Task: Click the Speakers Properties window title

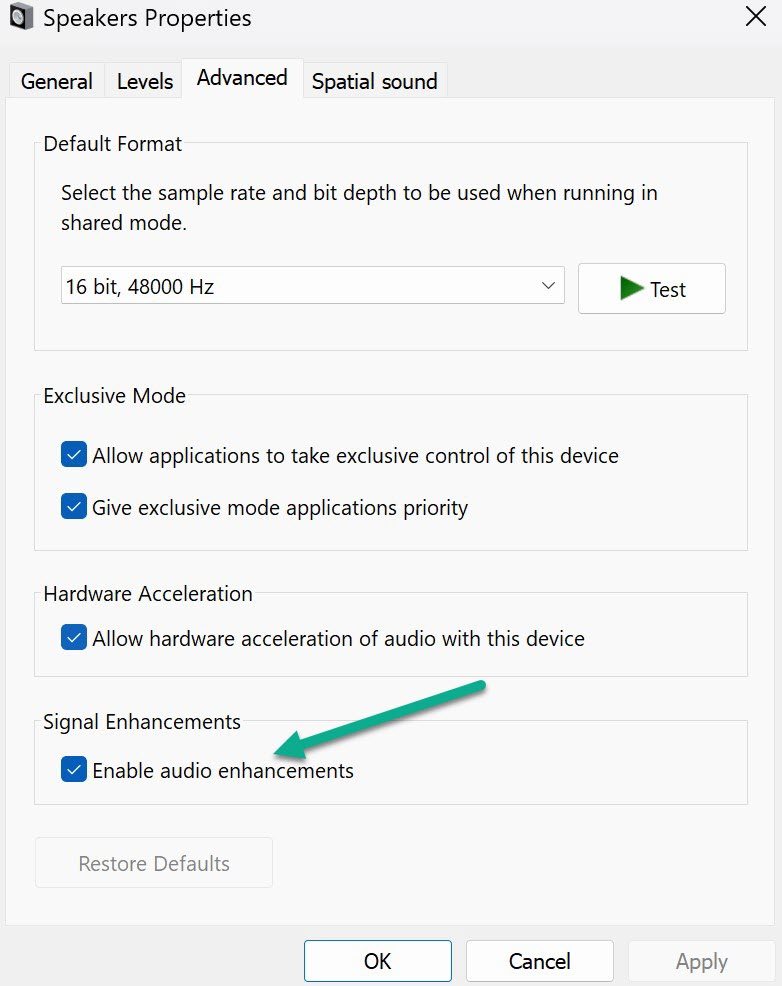Action: tap(147, 18)
